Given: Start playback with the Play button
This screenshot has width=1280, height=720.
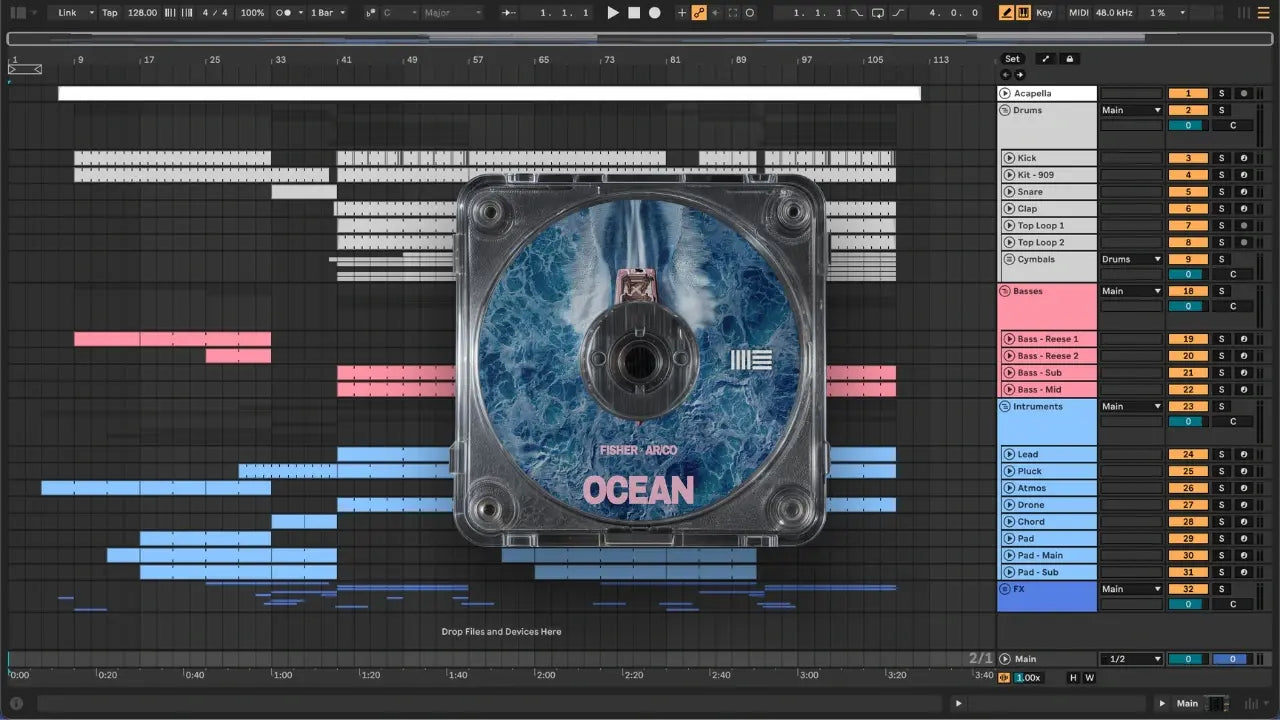Looking at the screenshot, I should [613, 13].
